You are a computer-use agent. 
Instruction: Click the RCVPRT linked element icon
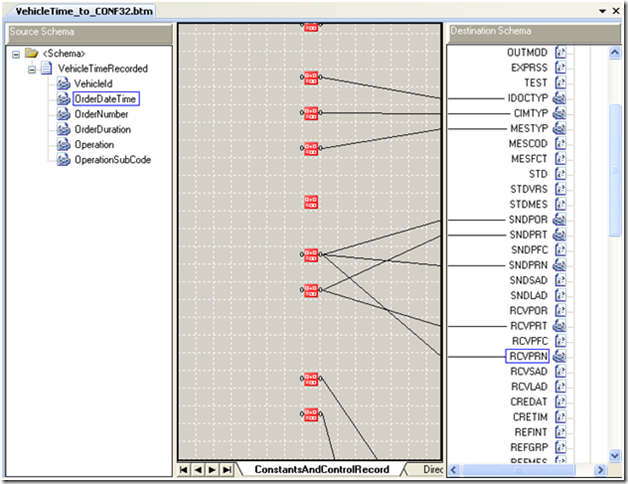pyautogui.click(x=560, y=326)
